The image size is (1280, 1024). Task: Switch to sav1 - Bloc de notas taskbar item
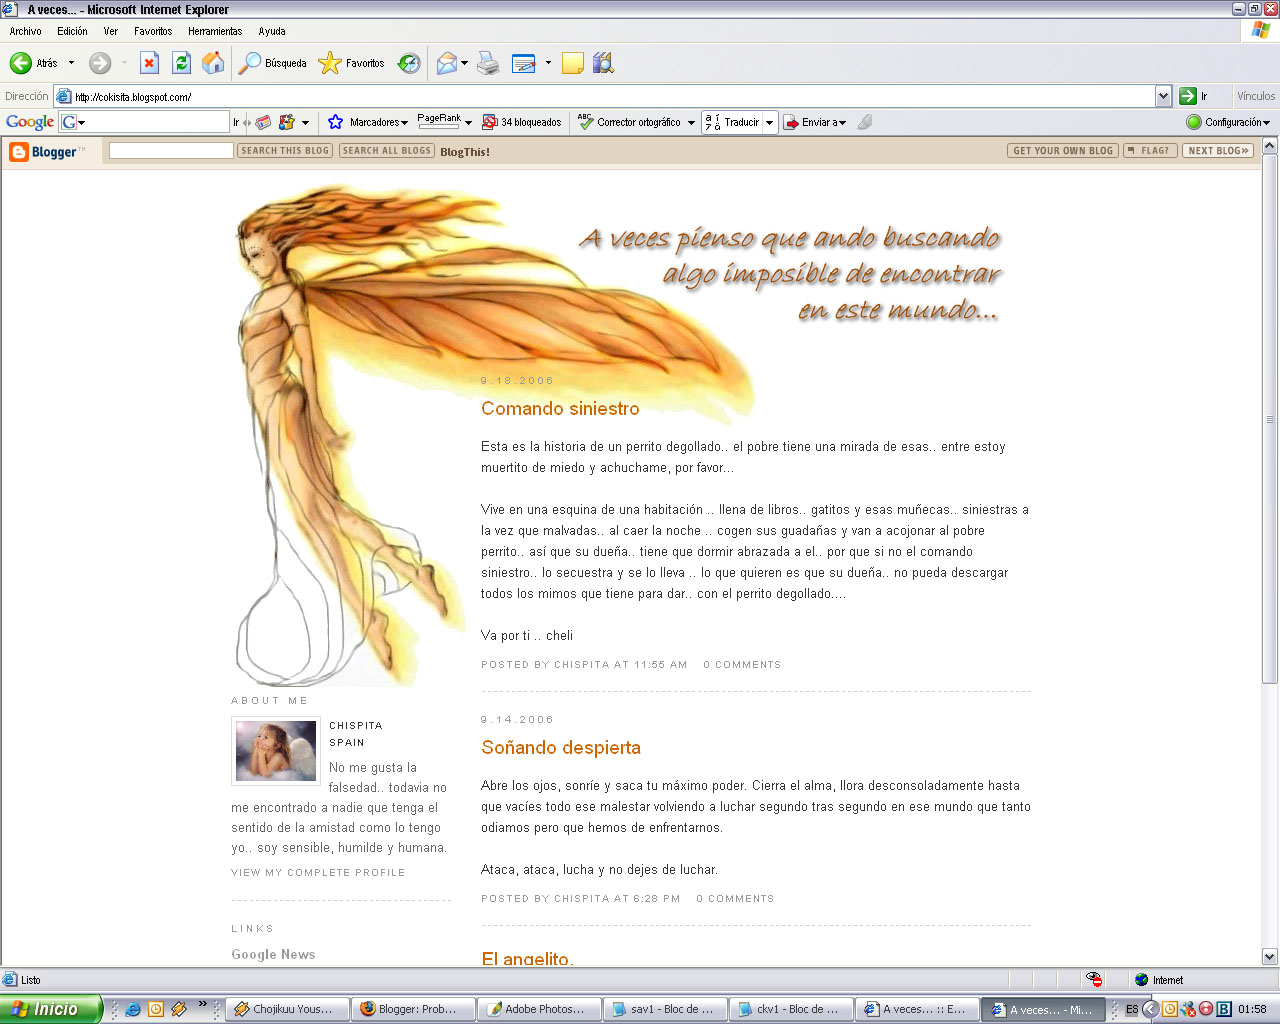click(666, 1009)
